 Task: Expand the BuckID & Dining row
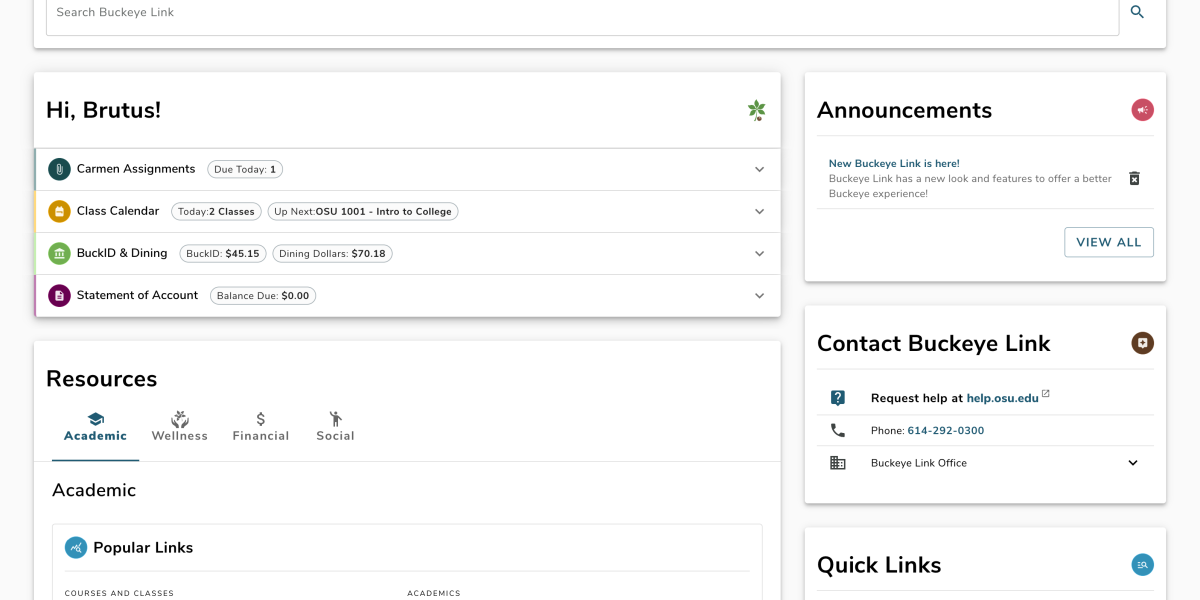tap(759, 254)
